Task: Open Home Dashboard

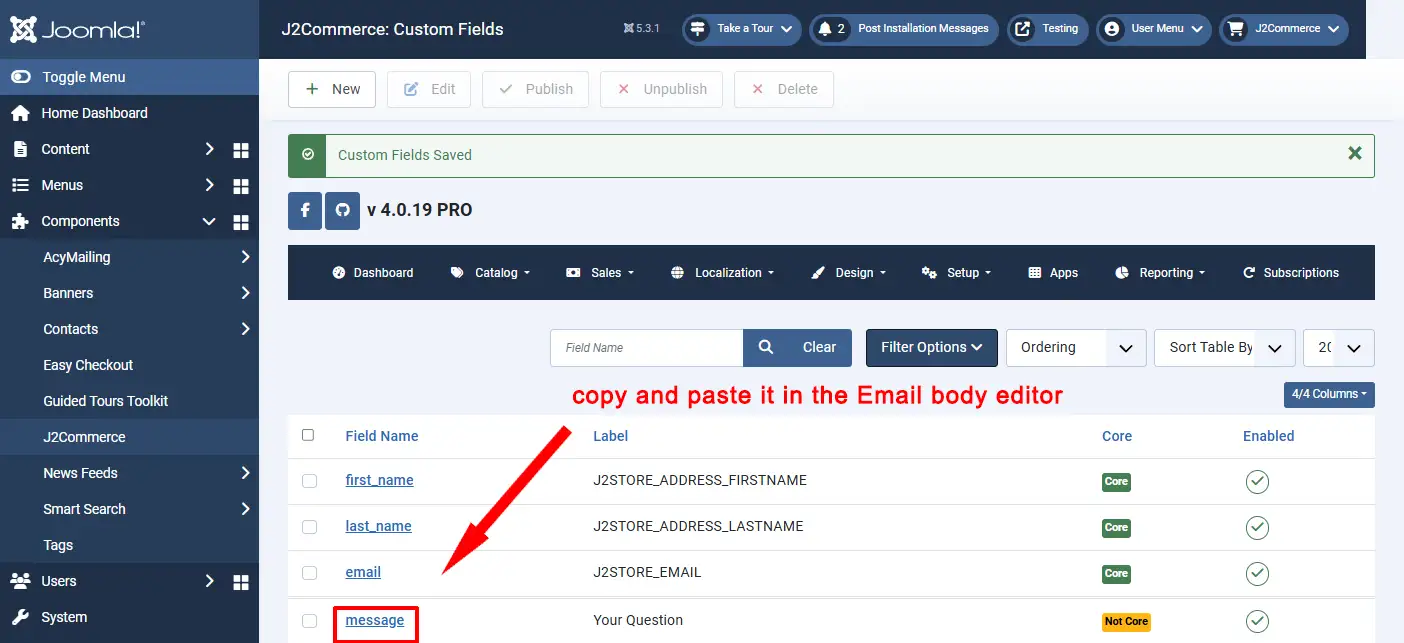Action: point(94,113)
